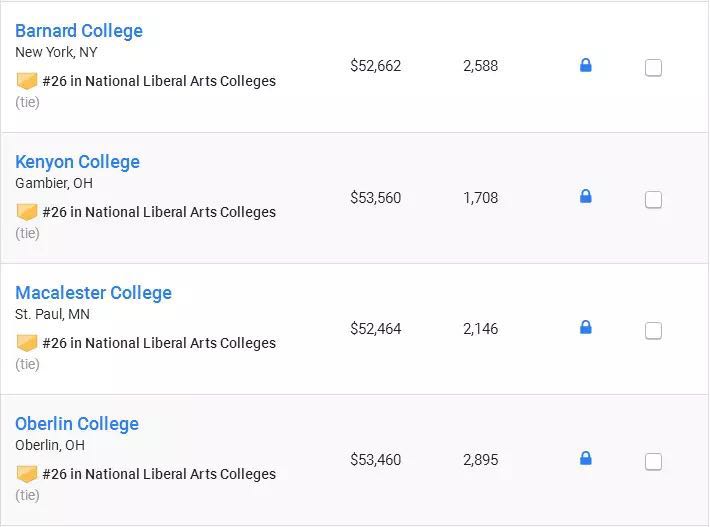Image resolution: width=710 pixels, height=527 pixels.
Task: Click the lock icon in Macalester College row
Action: point(586,328)
